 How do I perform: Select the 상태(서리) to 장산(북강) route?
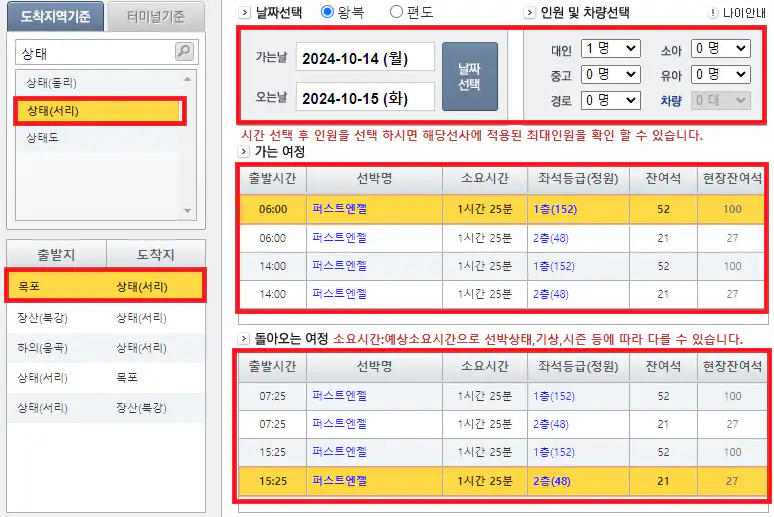[x=106, y=408]
